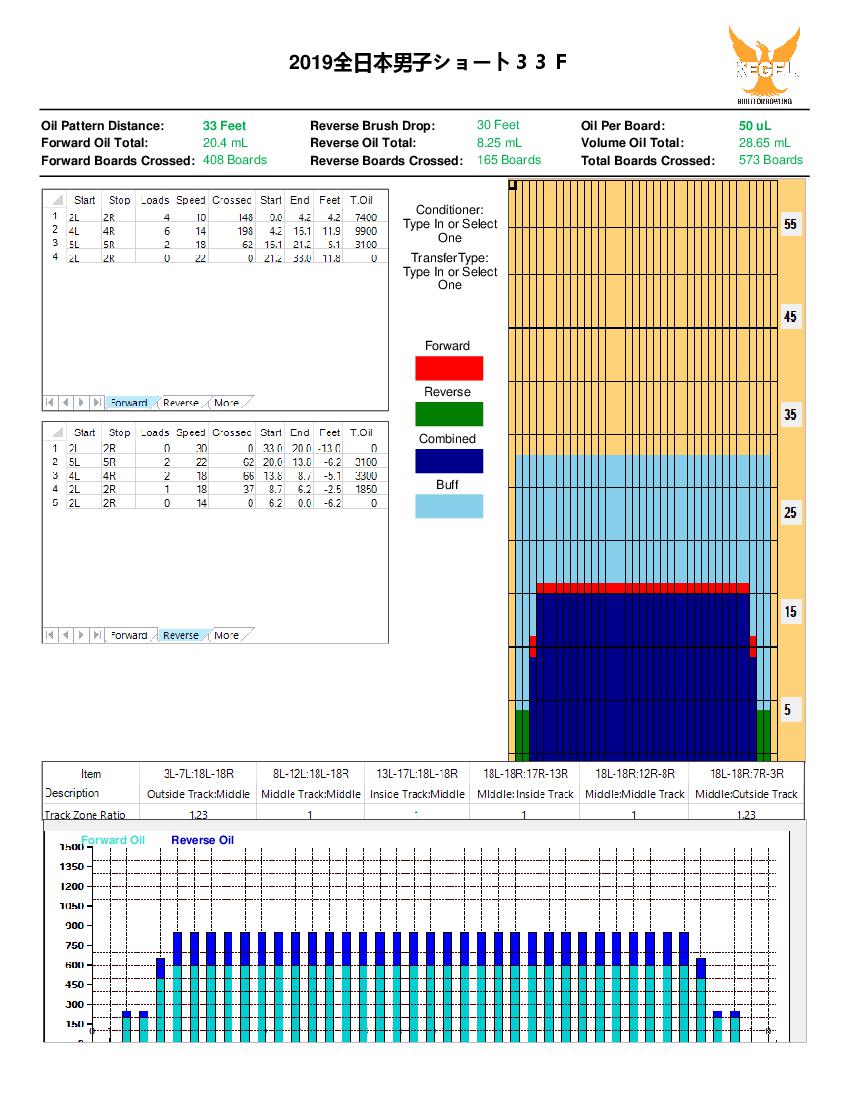Viewport: 850px width, 1100px height.
Task: Click the Conditioner 'Type In or Select One' field
Action: (x=450, y=231)
